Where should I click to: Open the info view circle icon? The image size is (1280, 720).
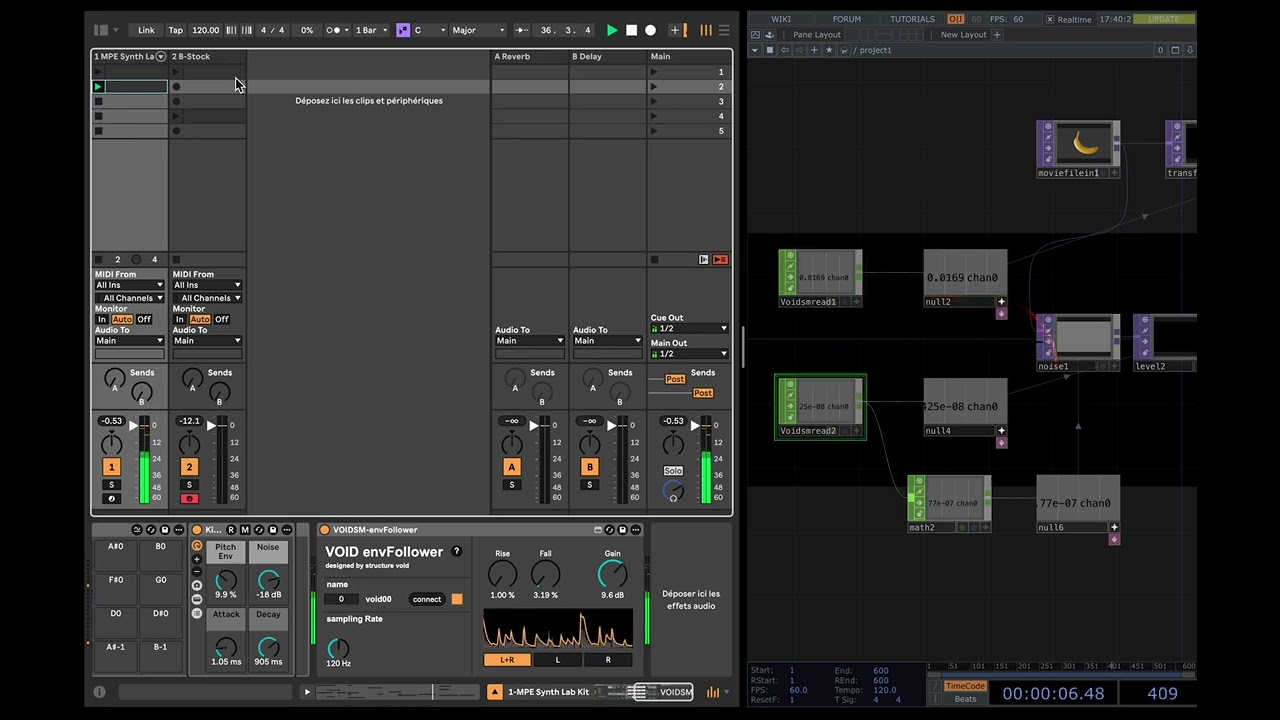pyautogui.click(x=99, y=692)
